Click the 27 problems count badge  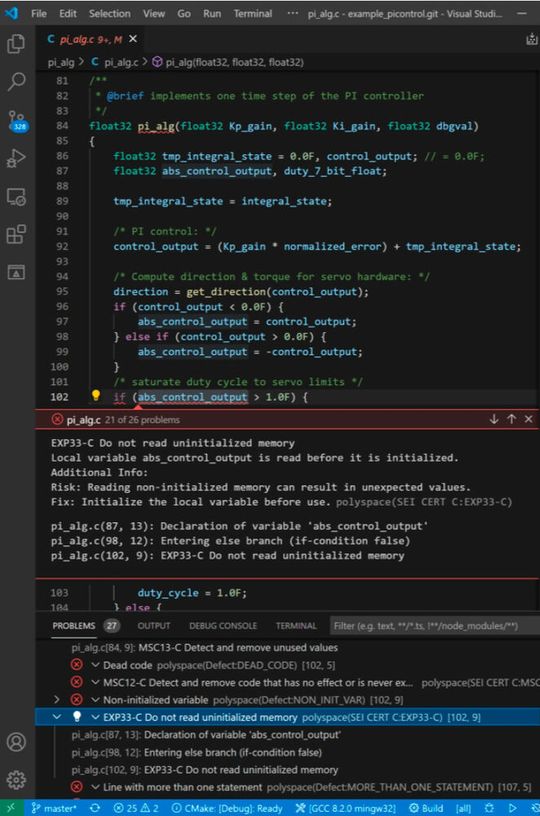pos(112,626)
